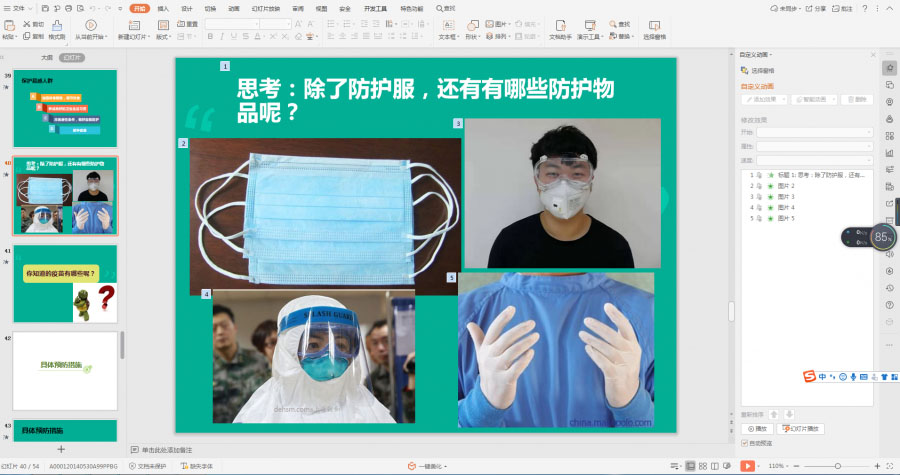Screen dimensions: 900x475
Task: Click the Slide Show (幻灯片播放) button in pane
Action: 800,428
